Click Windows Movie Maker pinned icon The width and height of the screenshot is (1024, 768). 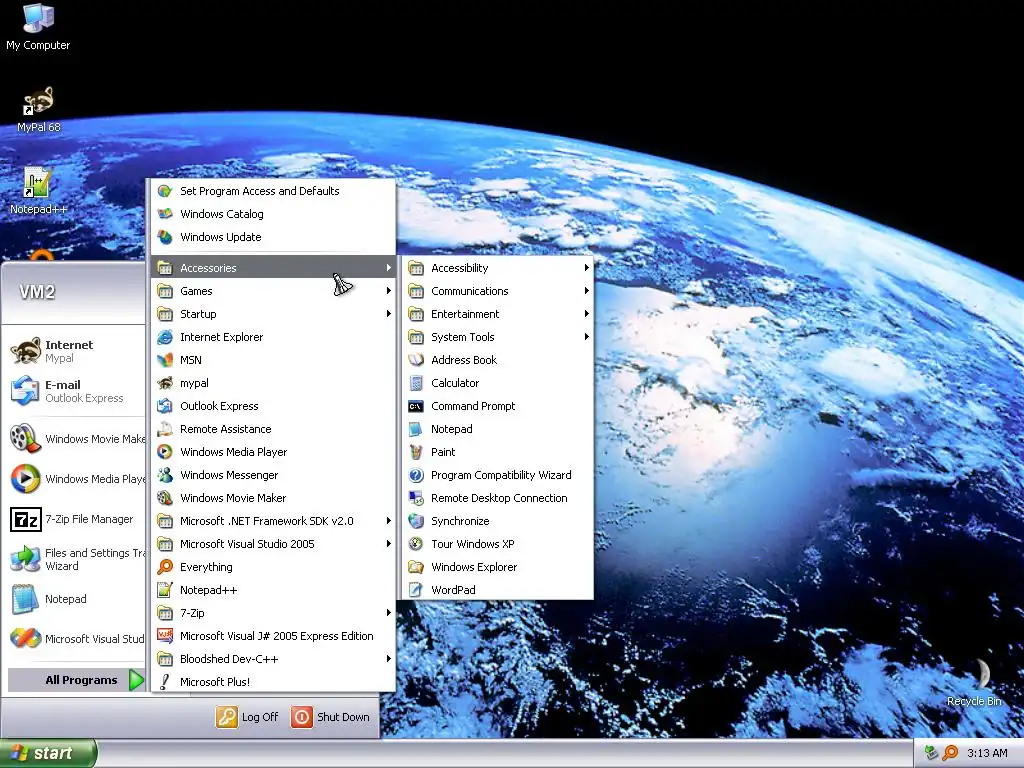pyautogui.click(x=25, y=438)
